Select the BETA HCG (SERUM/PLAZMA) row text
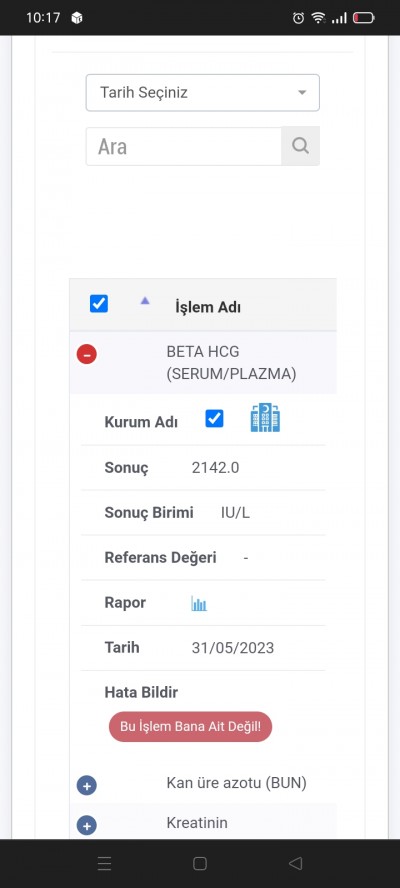 click(x=231, y=363)
